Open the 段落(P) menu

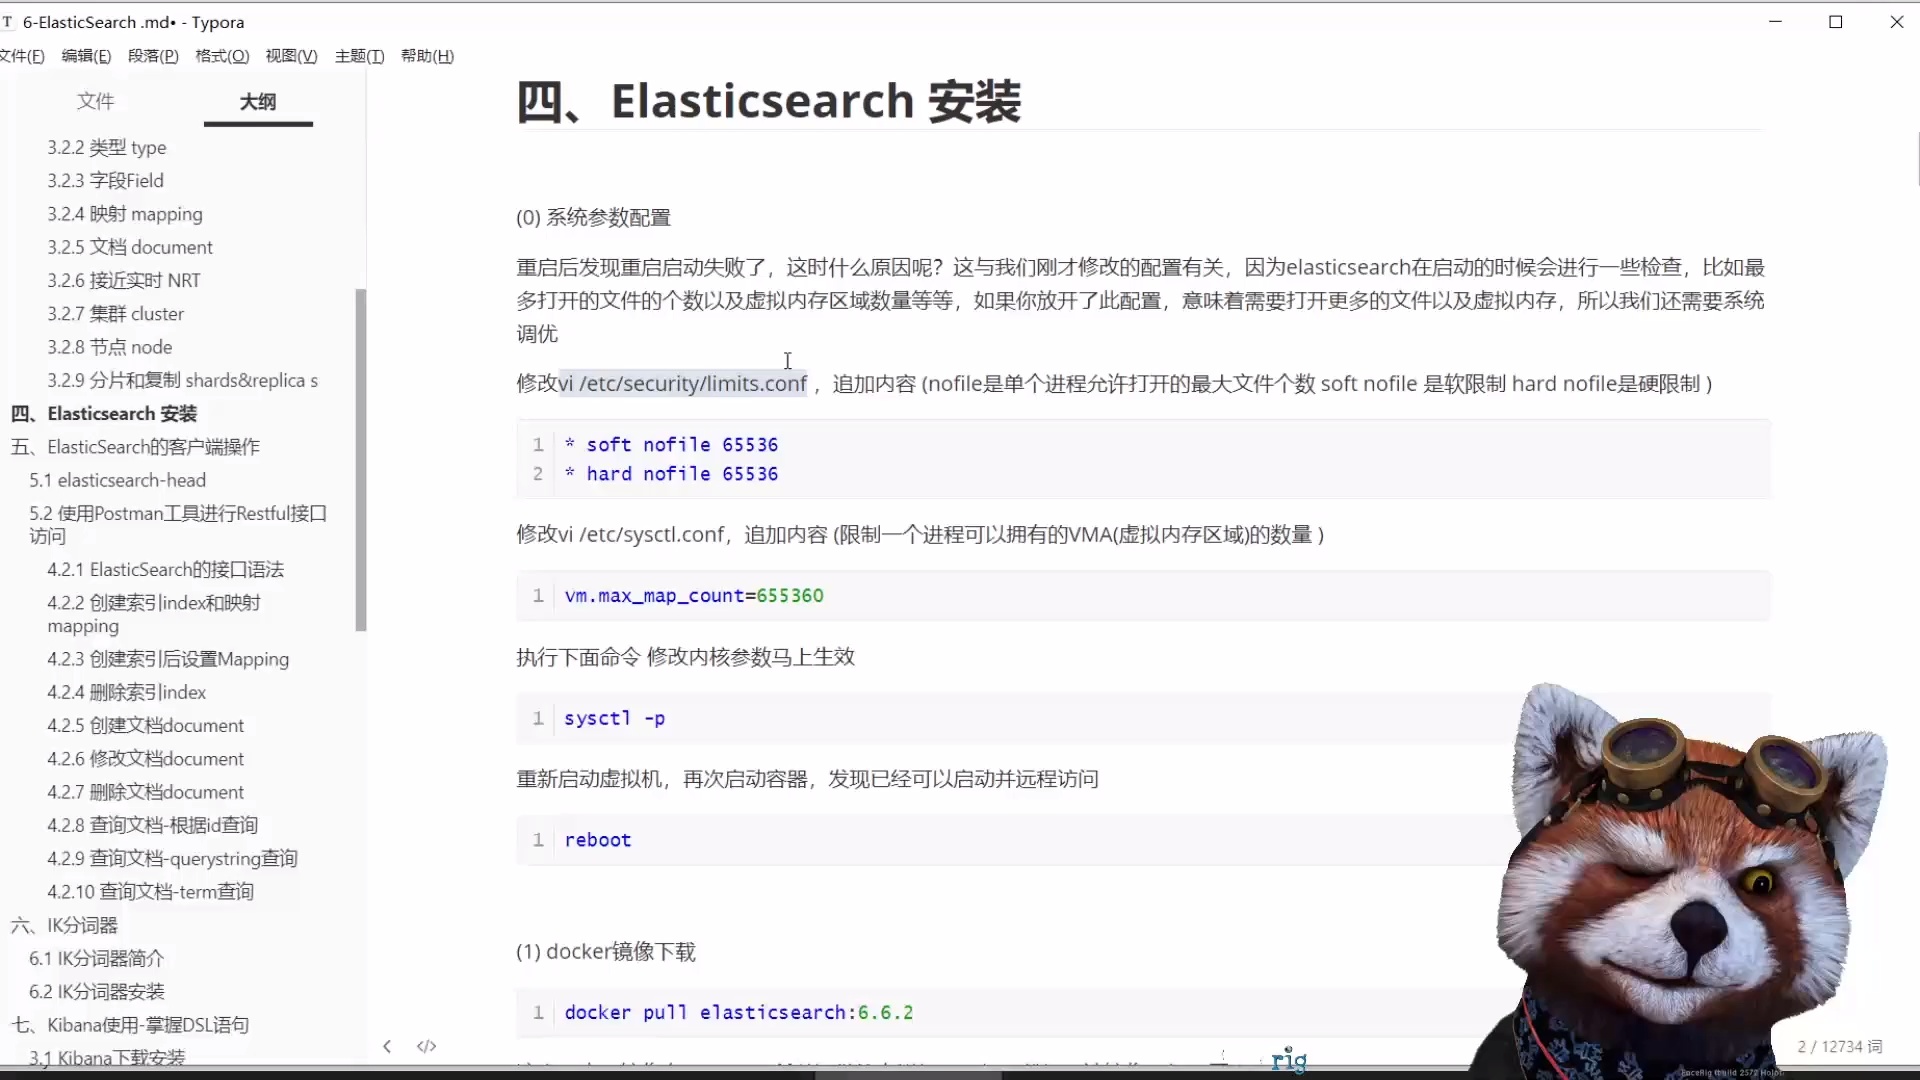click(153, 56)
